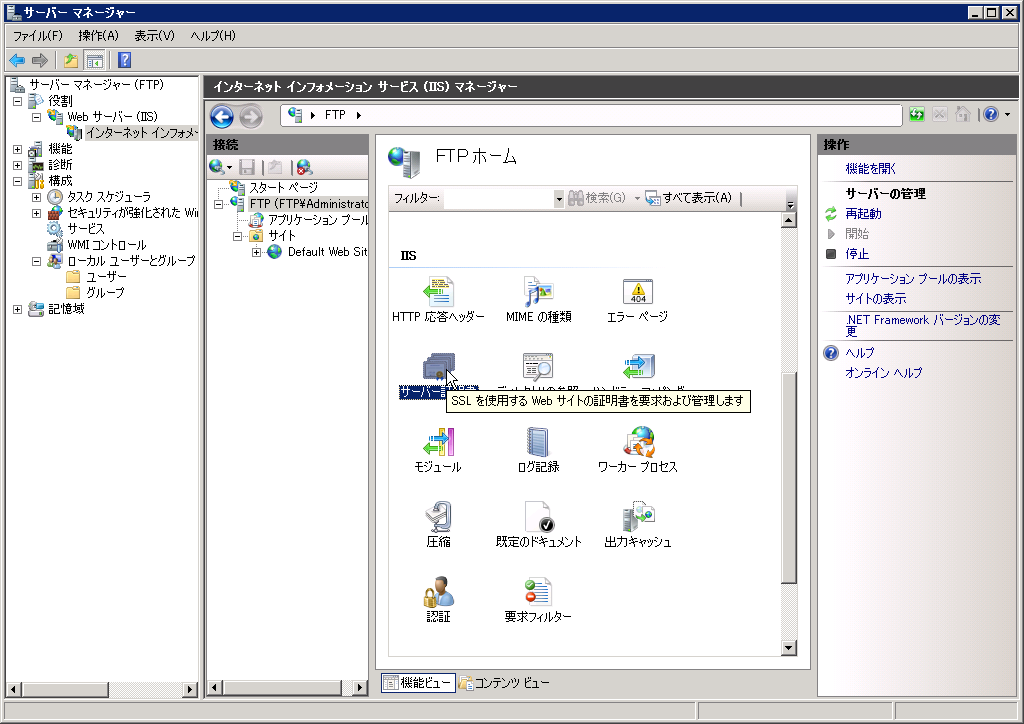Click the 機能を開く action link
This screenshot has width=1024, height=724.
(871, 168)
